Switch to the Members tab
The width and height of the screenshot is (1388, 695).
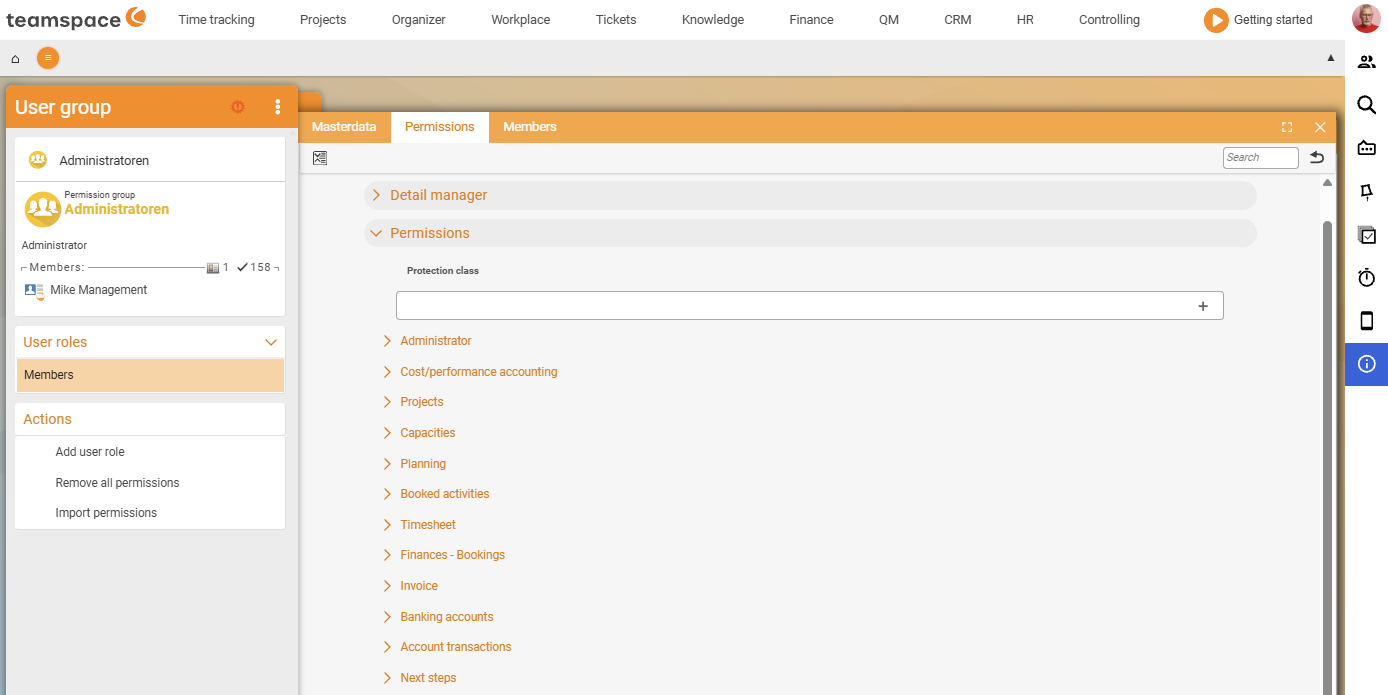(530, 127)
